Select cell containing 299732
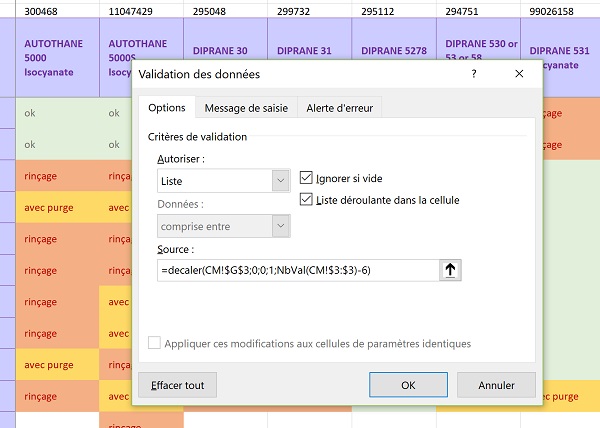 [310, 11]
